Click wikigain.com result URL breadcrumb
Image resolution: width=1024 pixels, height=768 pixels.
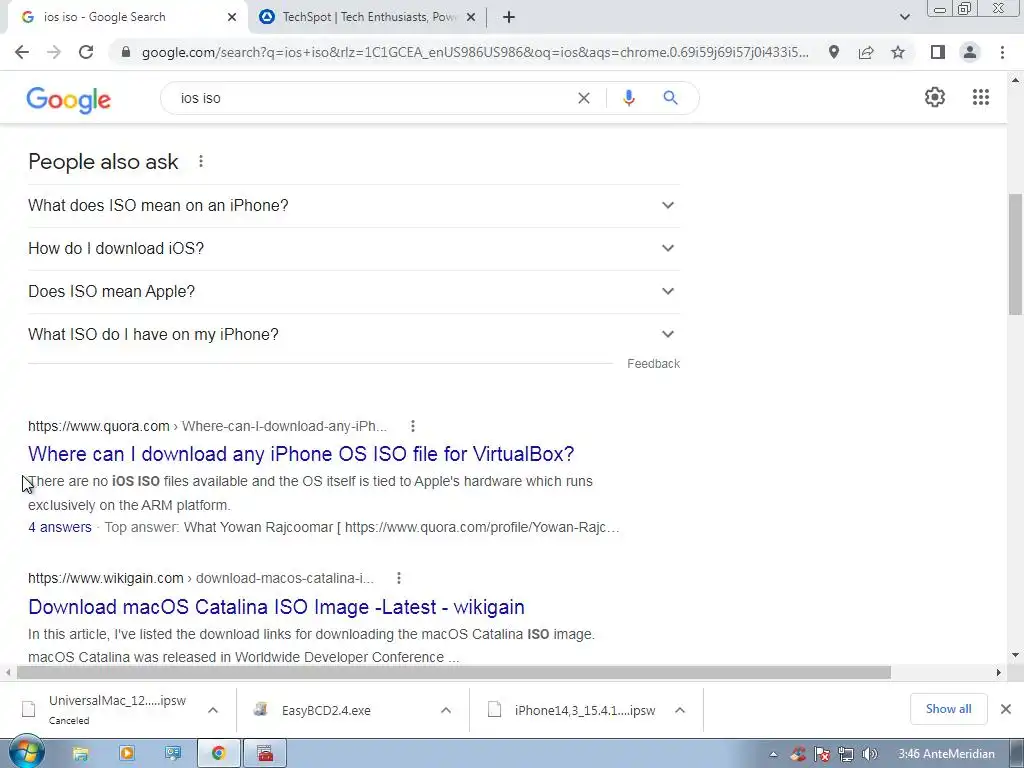tap(200, 578)
